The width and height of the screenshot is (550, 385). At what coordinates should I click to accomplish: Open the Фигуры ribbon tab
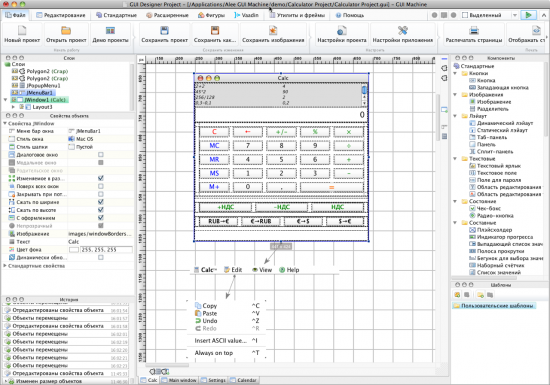click(x=211, y=15)
